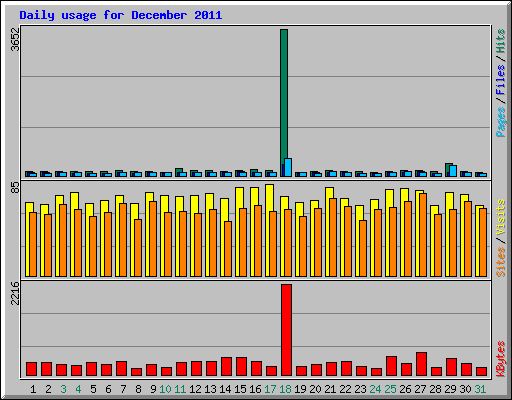Click day label 6 on the x-axis
This screenshot has width=512, height=400.
pyautogui.click(x=108, y=389)
